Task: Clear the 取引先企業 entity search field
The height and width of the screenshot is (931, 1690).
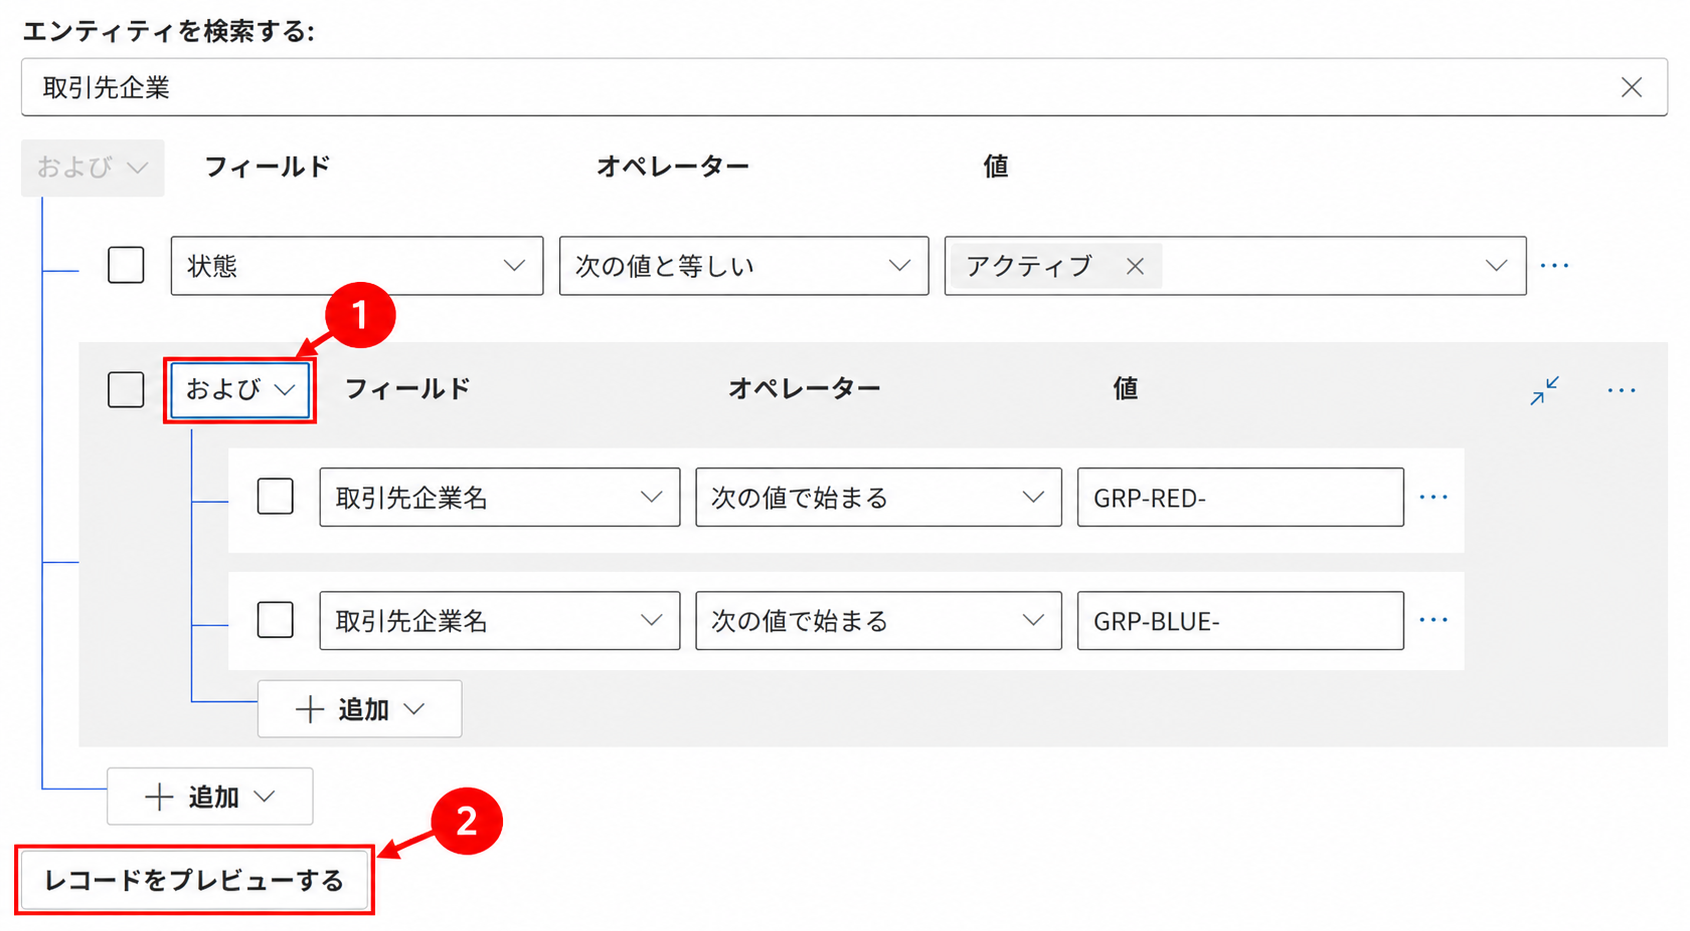Action: click(1631, 88)
